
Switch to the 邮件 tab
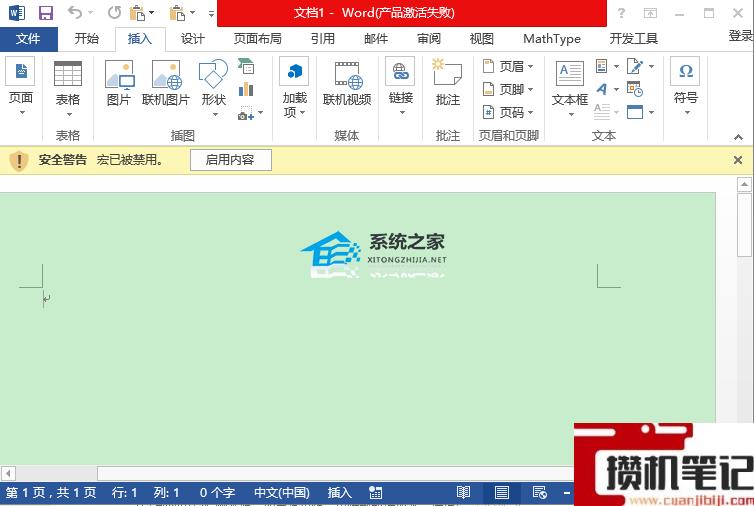pos(376,39)
